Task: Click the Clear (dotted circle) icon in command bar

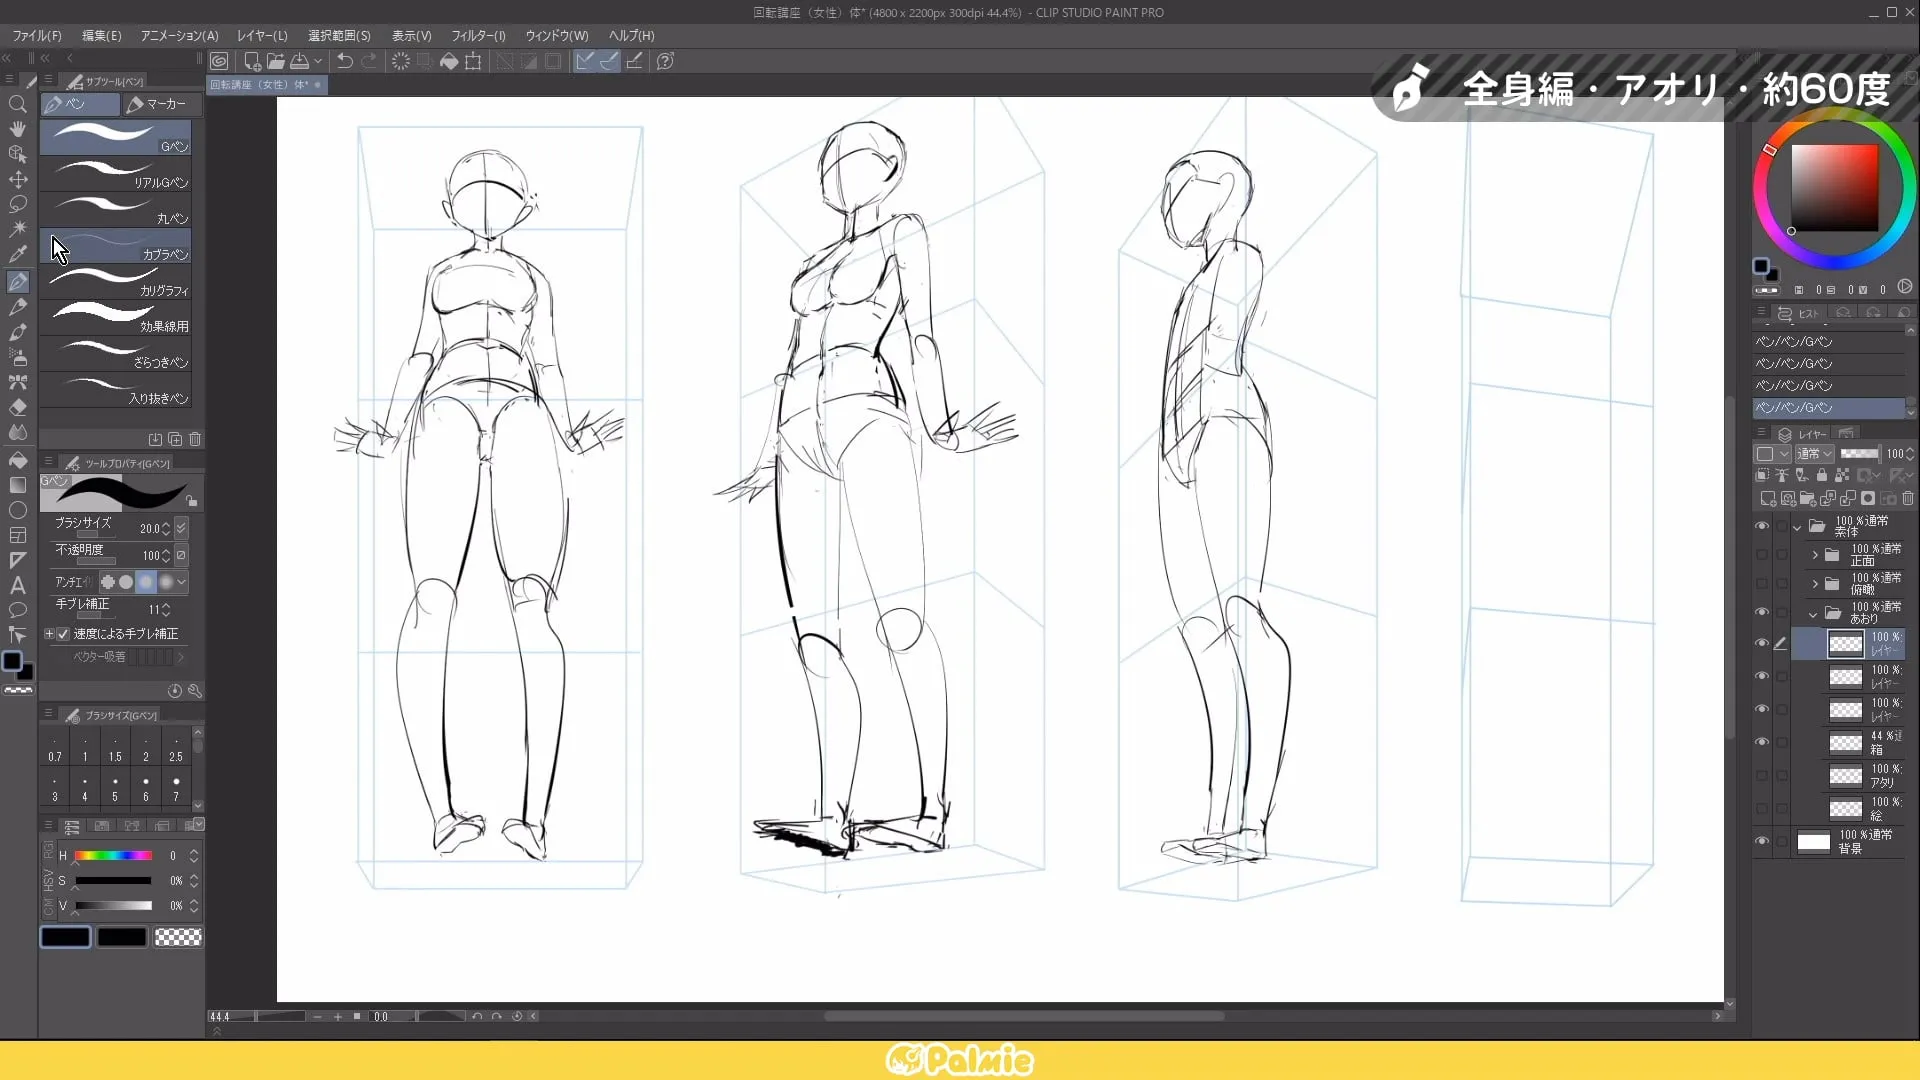Action: (400, 61)
